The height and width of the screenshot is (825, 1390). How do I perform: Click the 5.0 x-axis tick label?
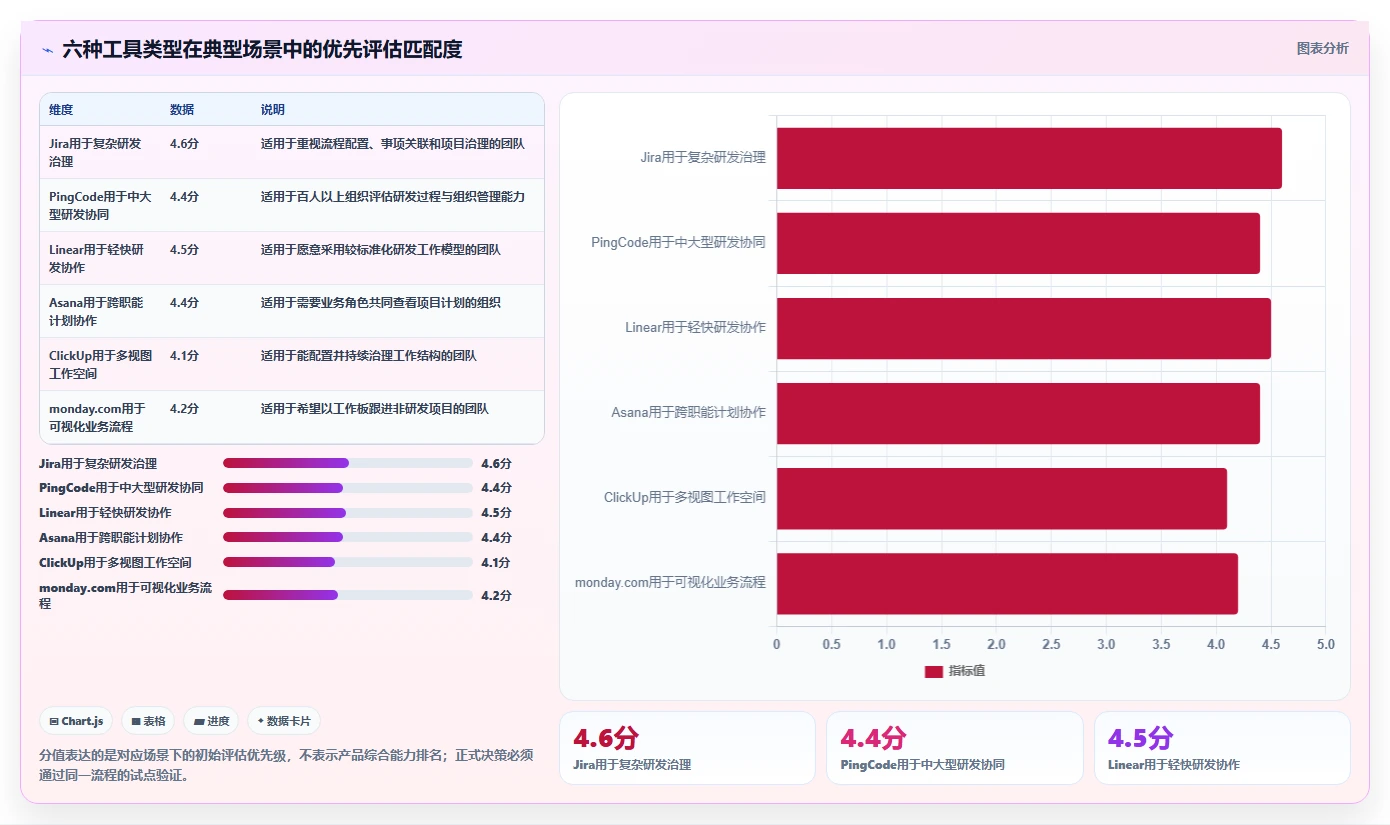(x=1325, y=645)
